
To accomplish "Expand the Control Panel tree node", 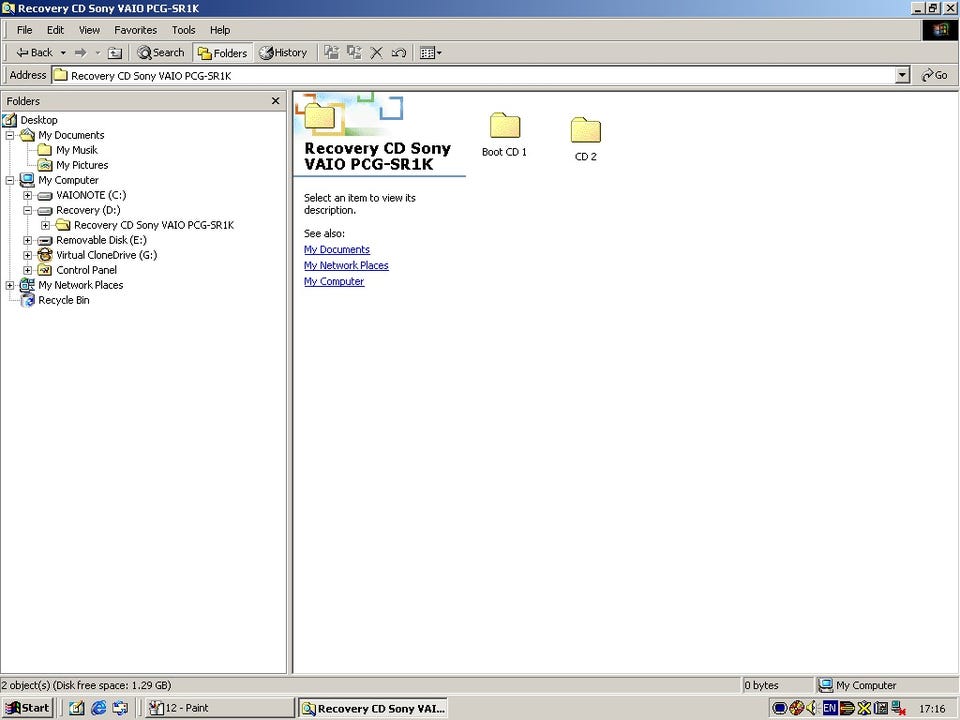I will 28,270.
